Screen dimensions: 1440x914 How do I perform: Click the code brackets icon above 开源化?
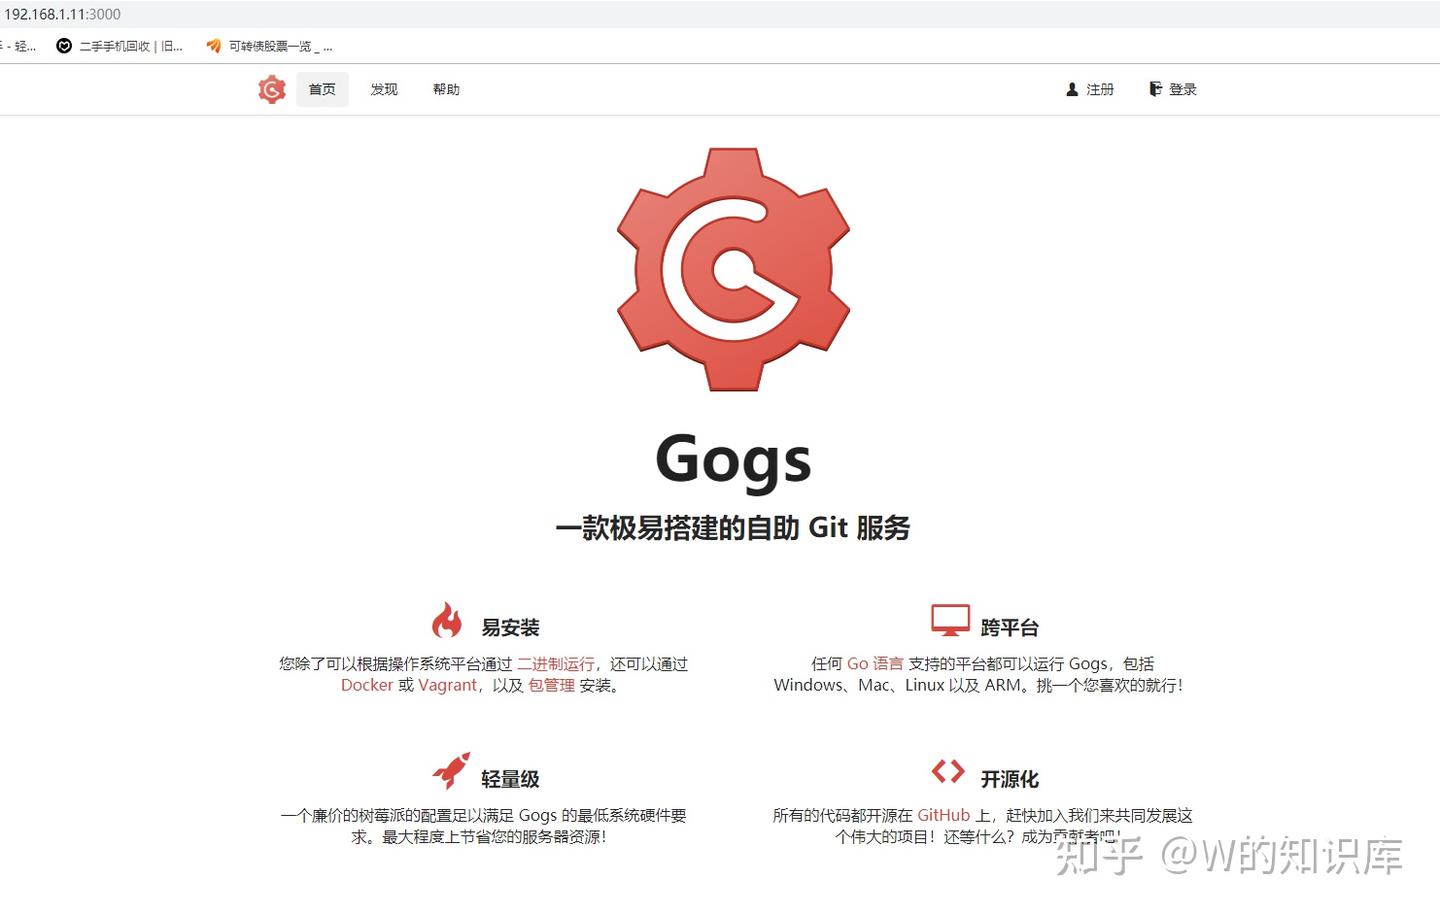[948, 770]
